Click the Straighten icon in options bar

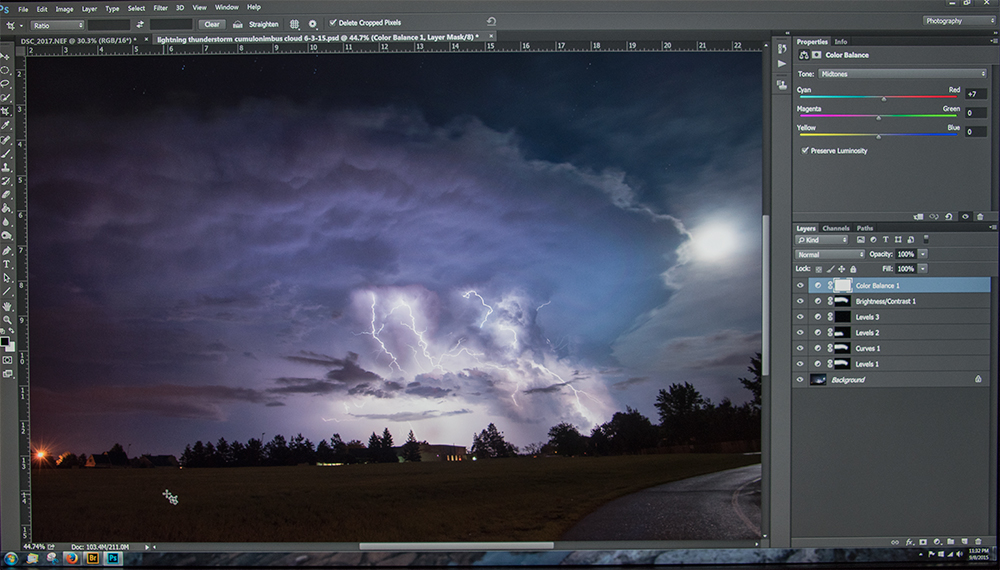[237, 24]
